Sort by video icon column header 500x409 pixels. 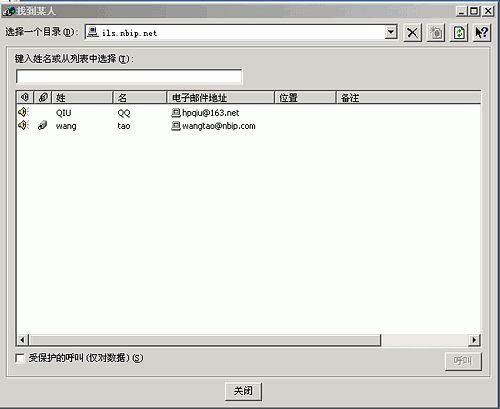pos(43,97)
